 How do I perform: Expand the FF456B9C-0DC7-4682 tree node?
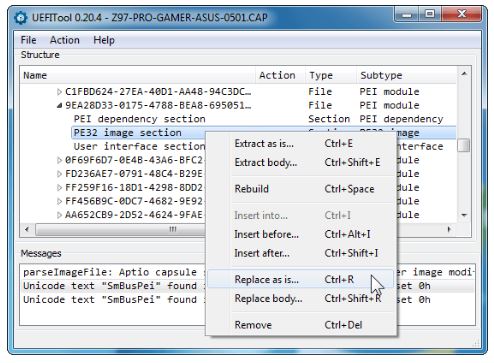[59, 201]
